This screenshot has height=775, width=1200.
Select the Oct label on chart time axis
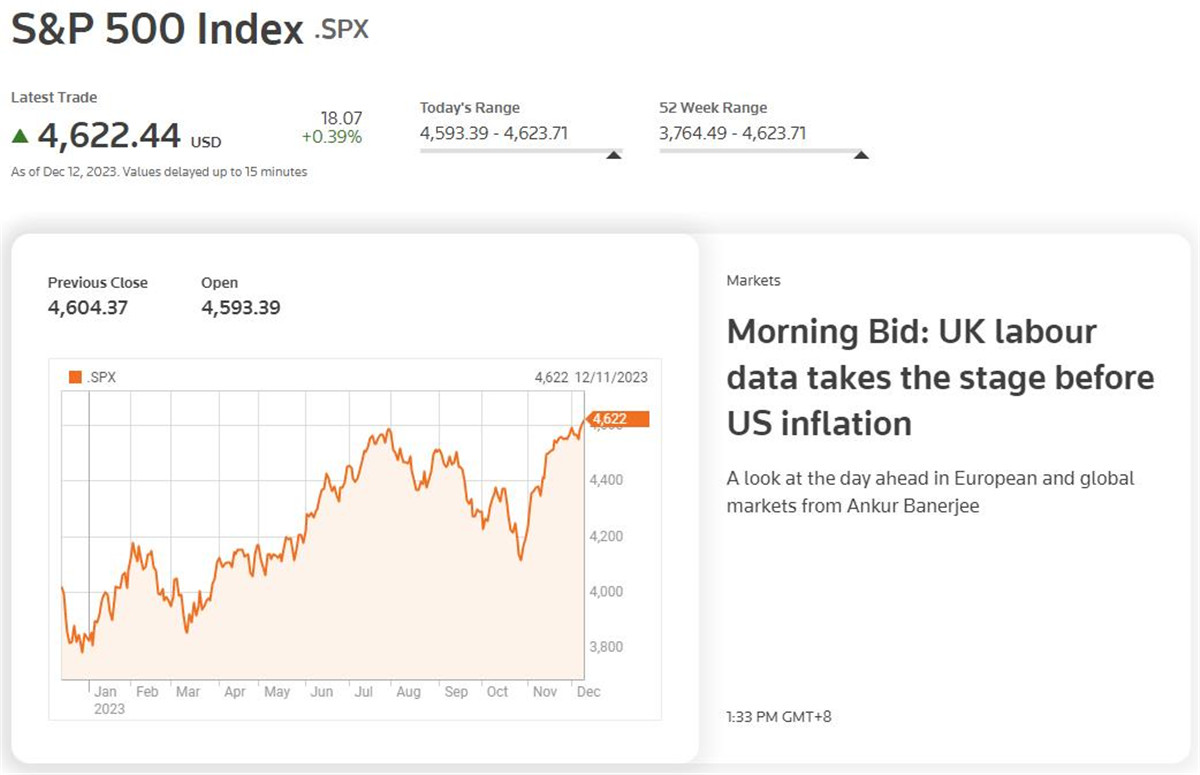click(497, 692)
